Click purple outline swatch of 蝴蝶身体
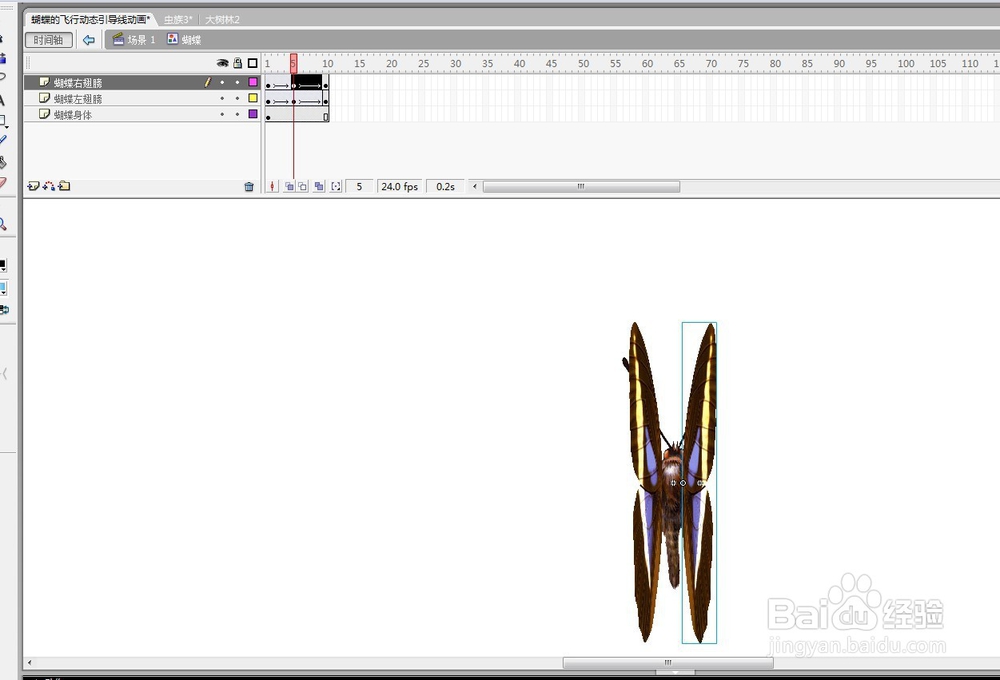The image size is (1000, 680). point(253,114)
